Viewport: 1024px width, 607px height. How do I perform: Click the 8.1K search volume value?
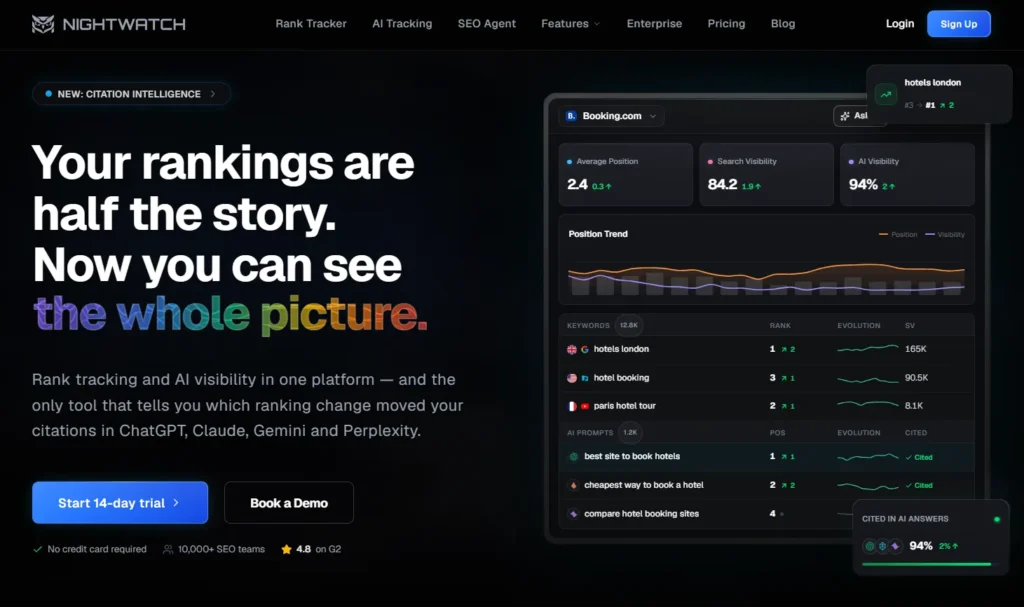[x=914, y=406]
